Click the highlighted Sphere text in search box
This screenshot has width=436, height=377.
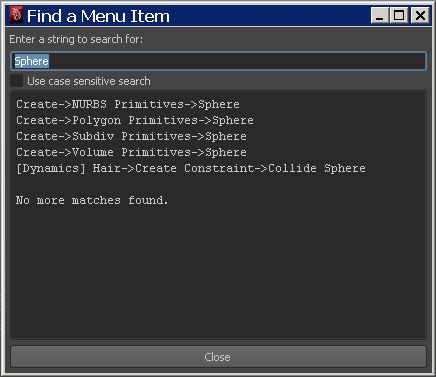(x=32, y=61)
